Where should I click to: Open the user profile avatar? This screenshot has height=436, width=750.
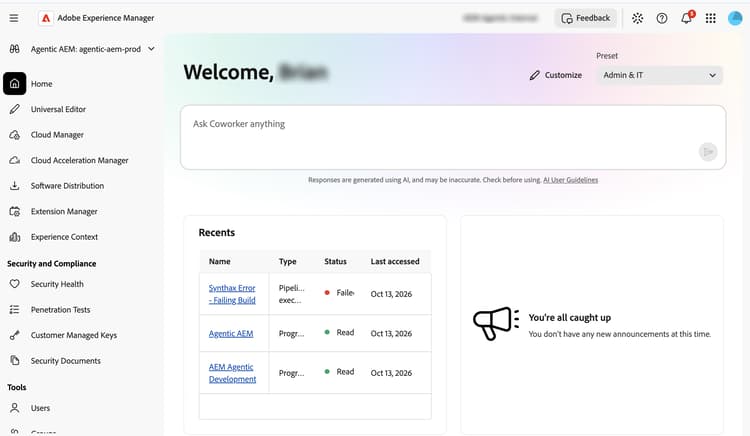735,18
